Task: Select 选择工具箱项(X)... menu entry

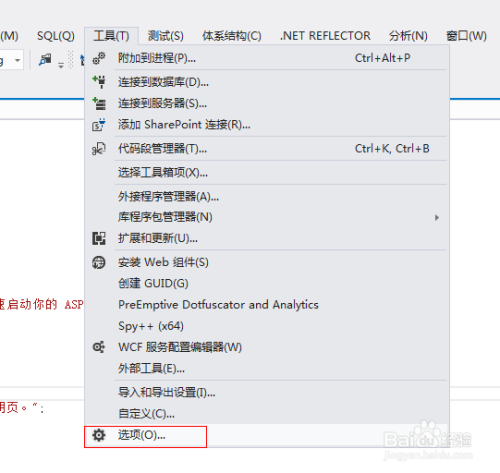Action: click(267, 173)
